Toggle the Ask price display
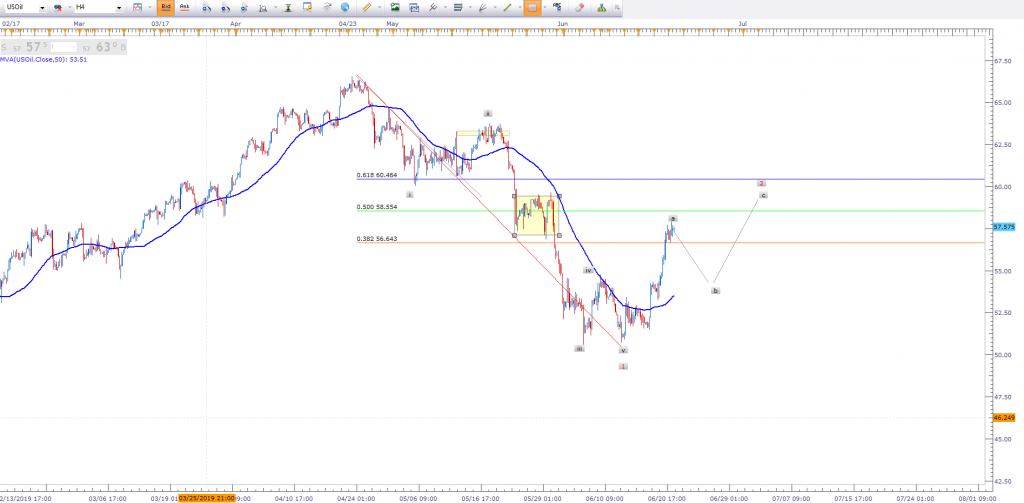Image resolution: width=1024 pixels, height=503 pixels. (x=183, y=8)
